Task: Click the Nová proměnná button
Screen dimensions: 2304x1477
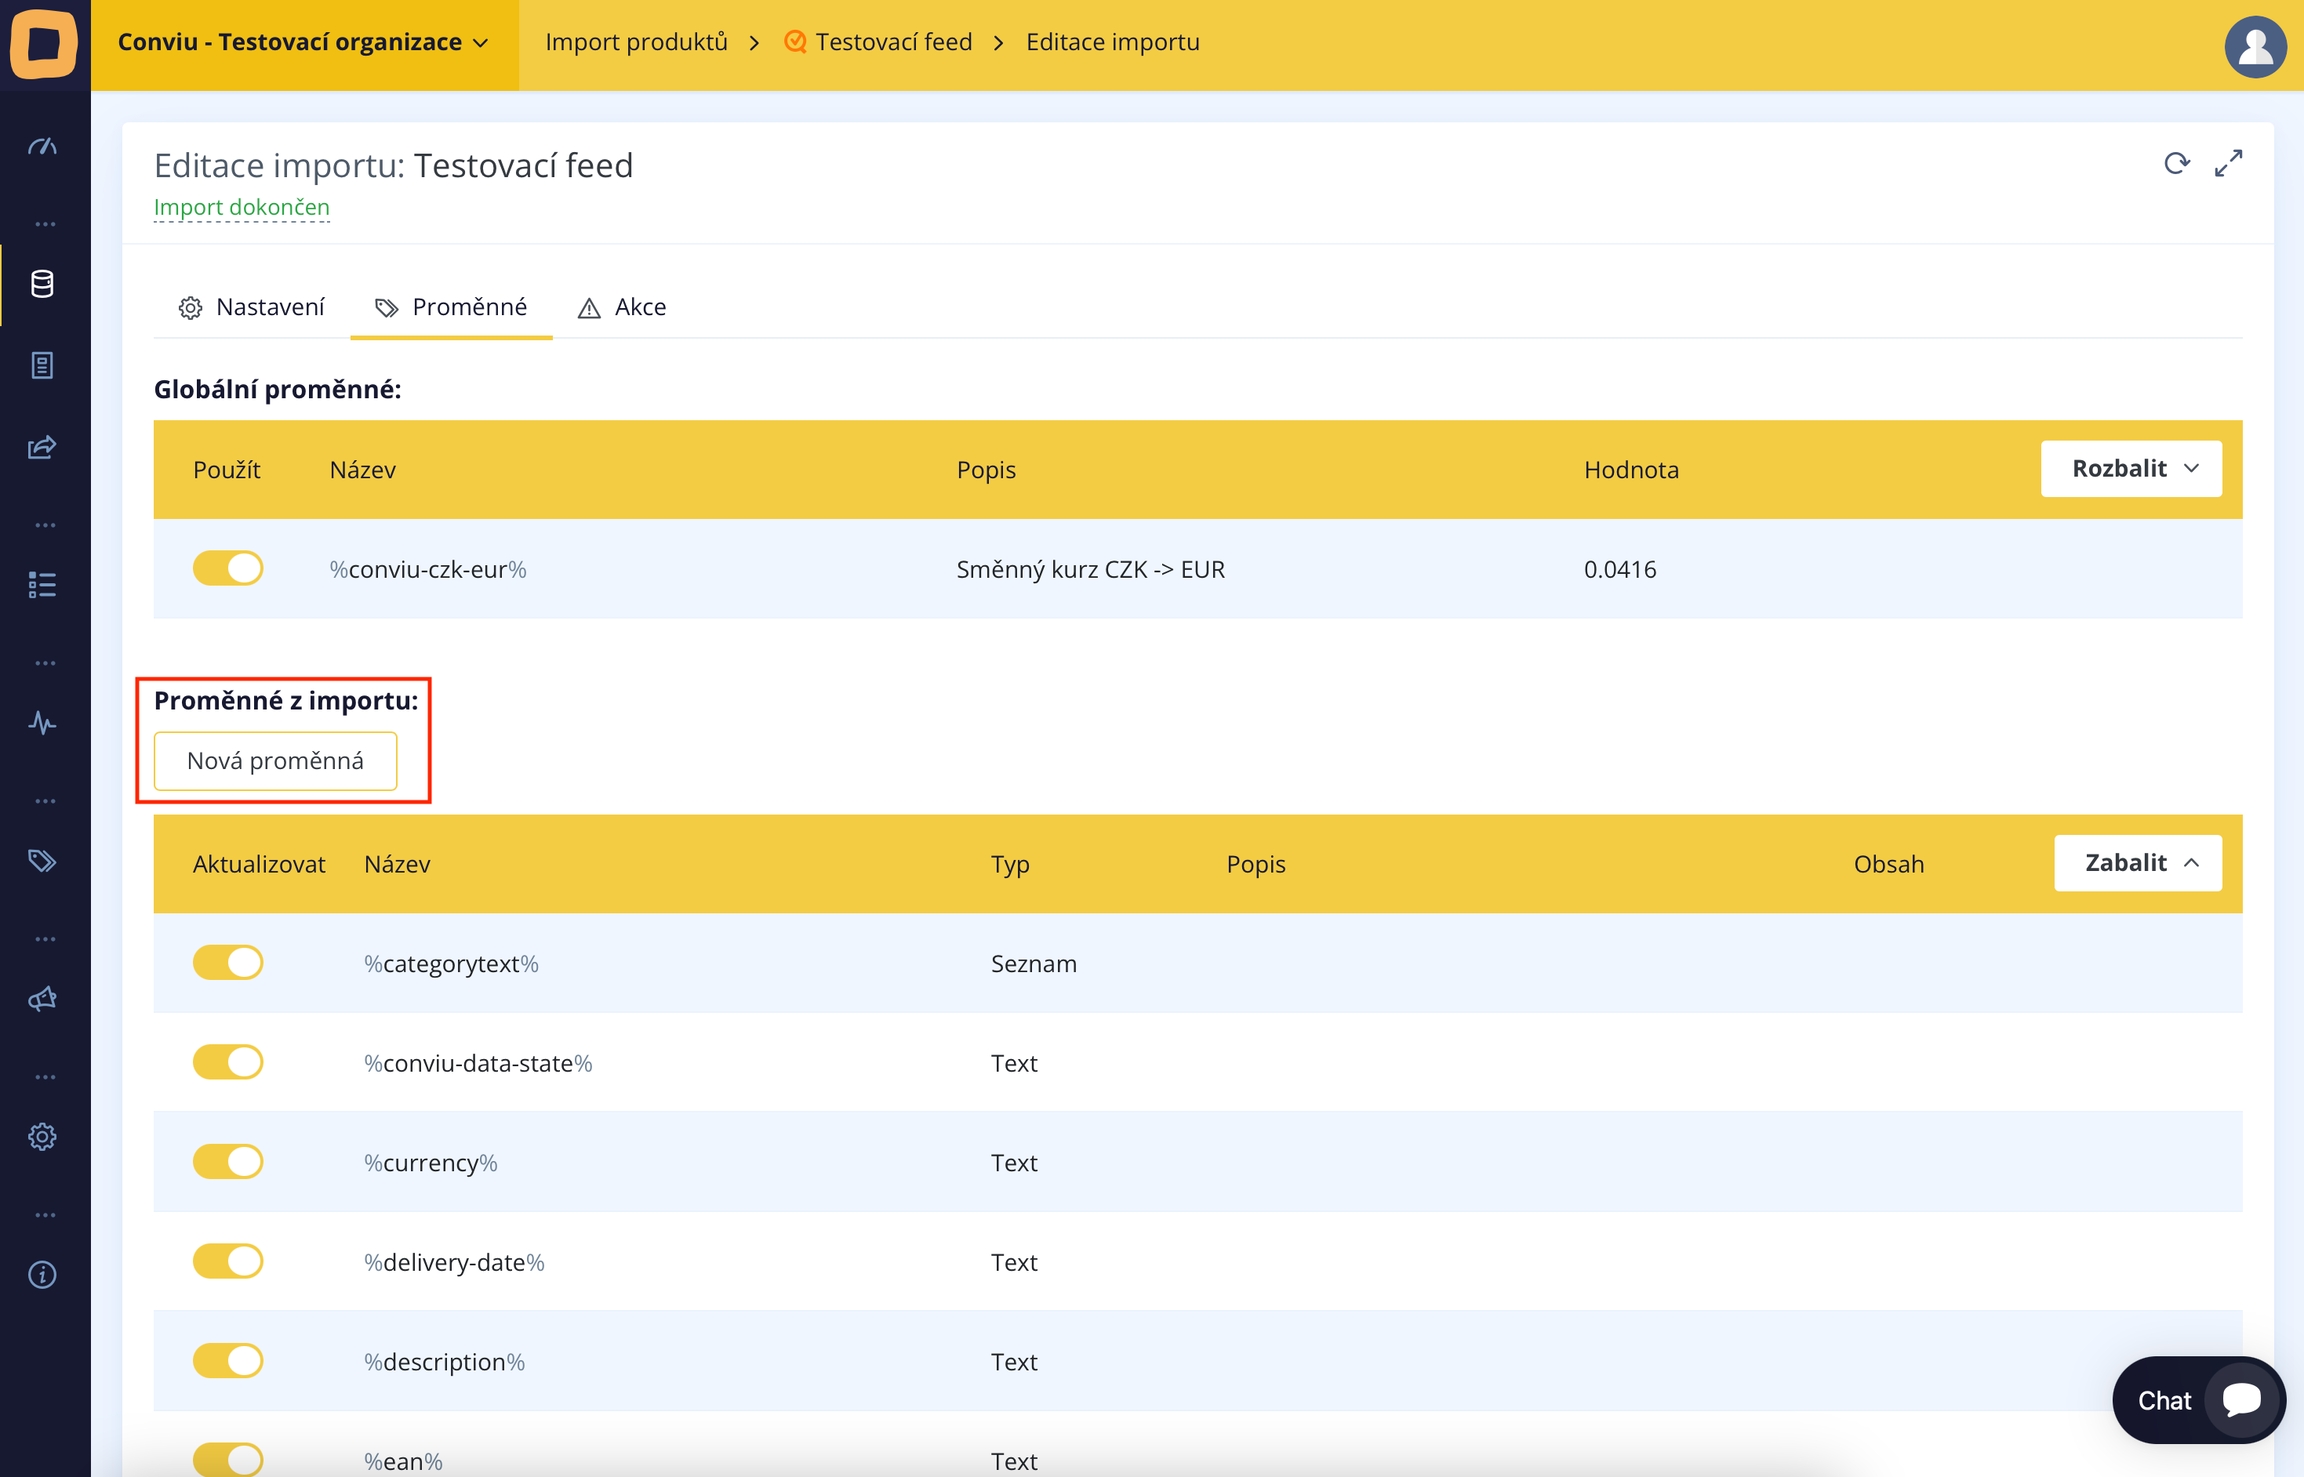Action: click(275, 761)
